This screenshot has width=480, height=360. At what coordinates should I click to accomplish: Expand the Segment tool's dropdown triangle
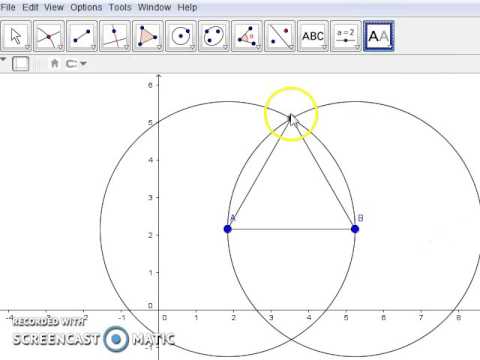coord(93,47)
